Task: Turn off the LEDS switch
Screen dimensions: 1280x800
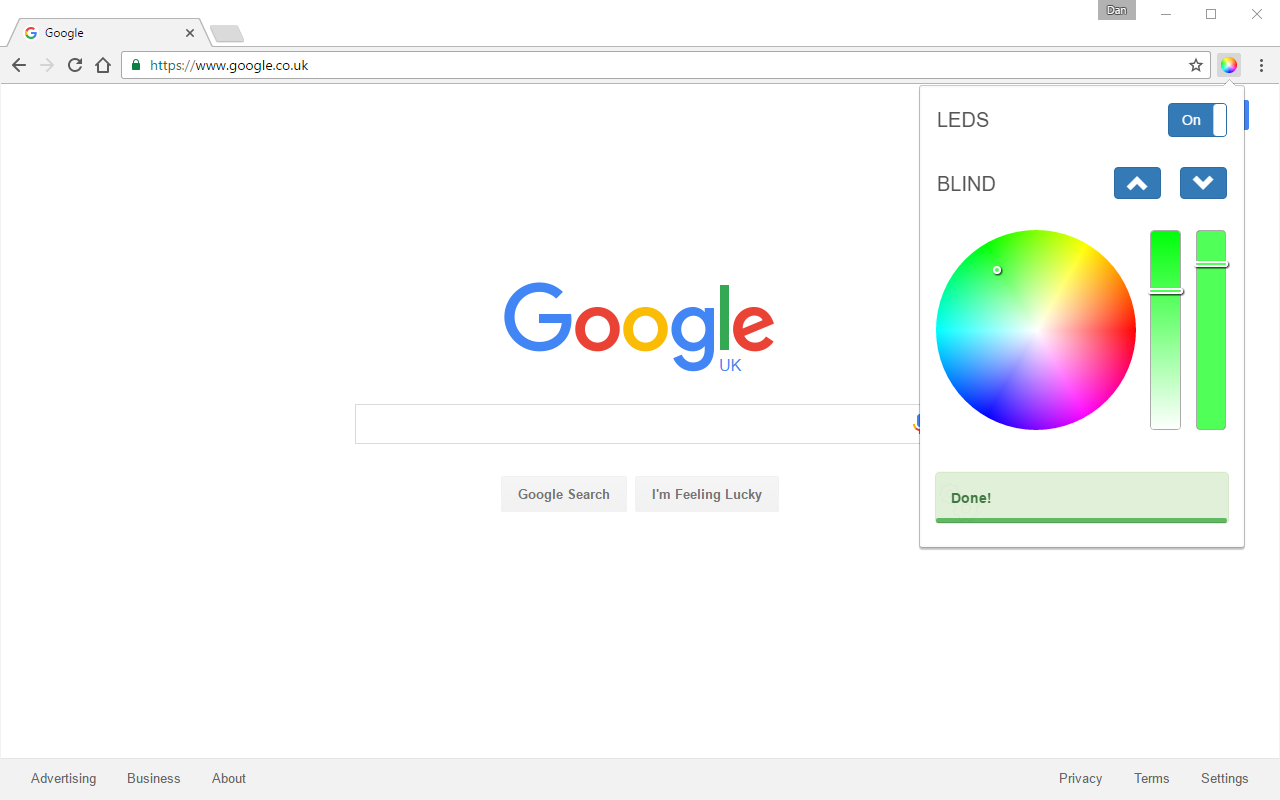Action: [1197, 120]
